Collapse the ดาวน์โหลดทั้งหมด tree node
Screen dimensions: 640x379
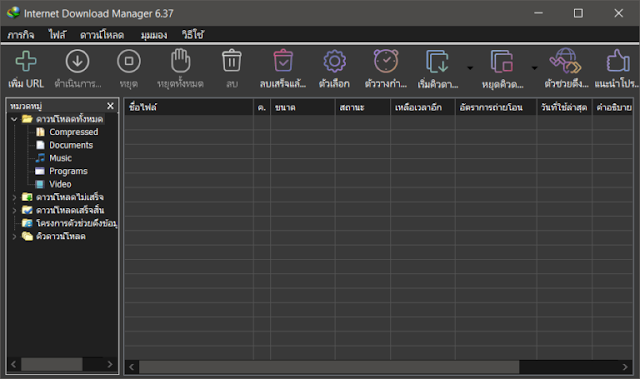click(14, 119)
